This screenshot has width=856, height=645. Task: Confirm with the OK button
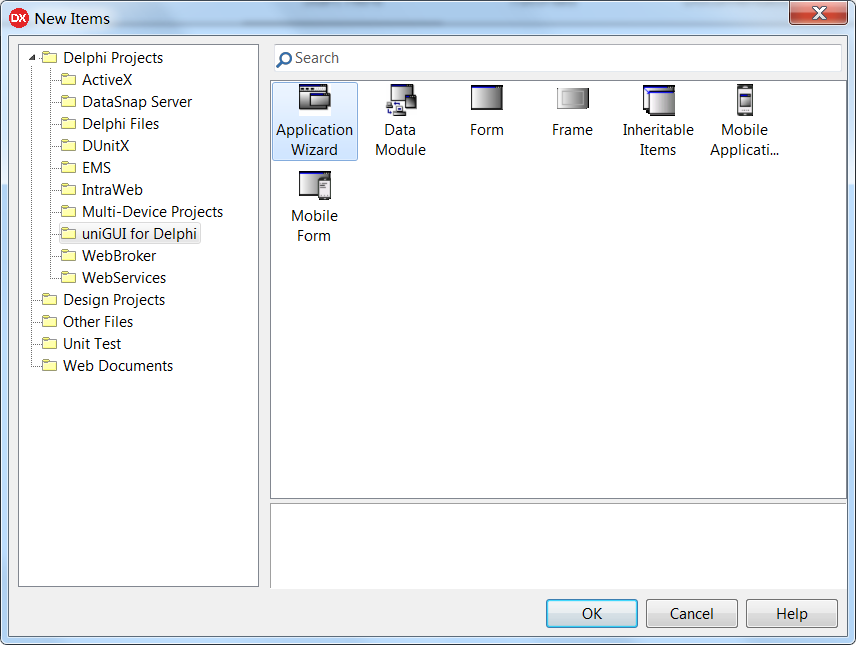[x=592, y=613]
